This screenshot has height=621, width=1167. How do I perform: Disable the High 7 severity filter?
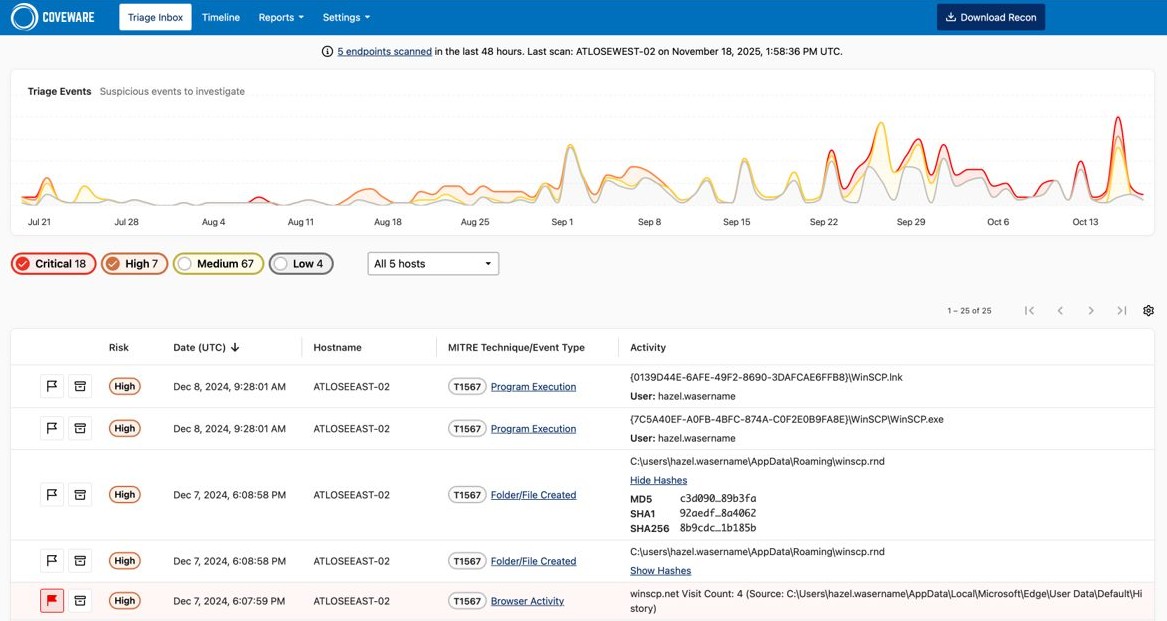coord(134,263)
